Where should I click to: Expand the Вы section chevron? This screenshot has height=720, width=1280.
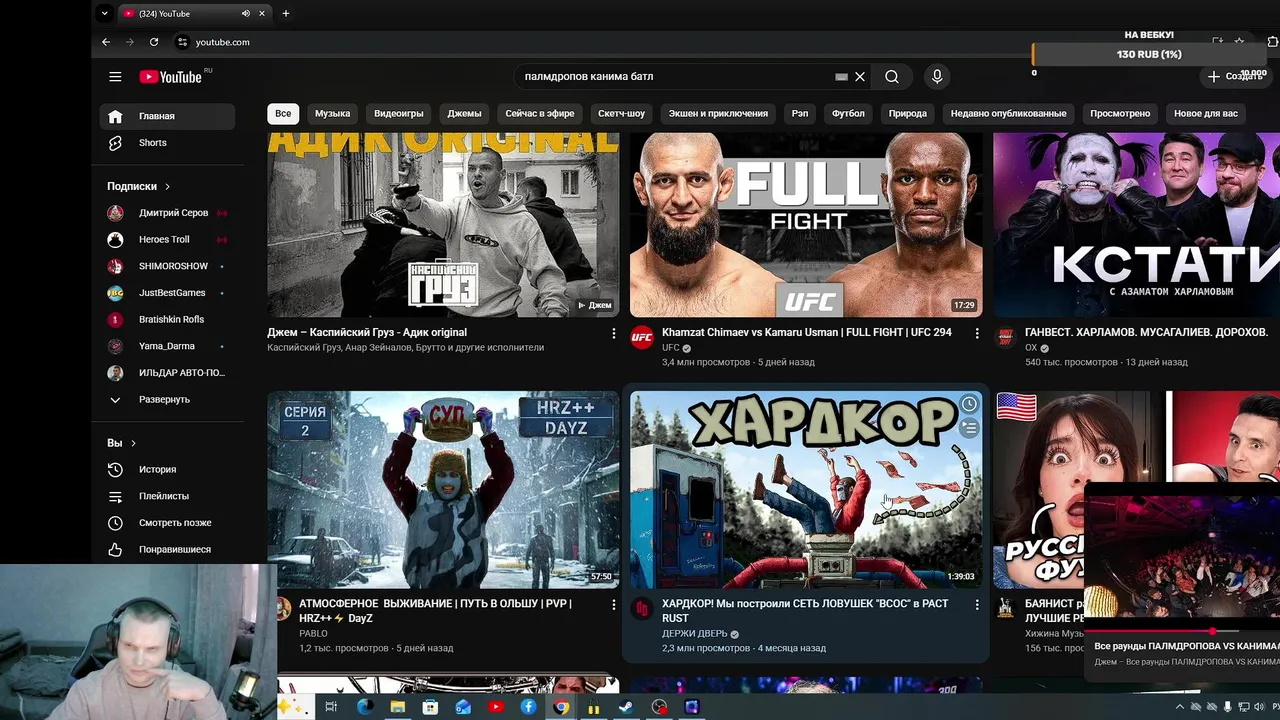[x=133, y=443]
